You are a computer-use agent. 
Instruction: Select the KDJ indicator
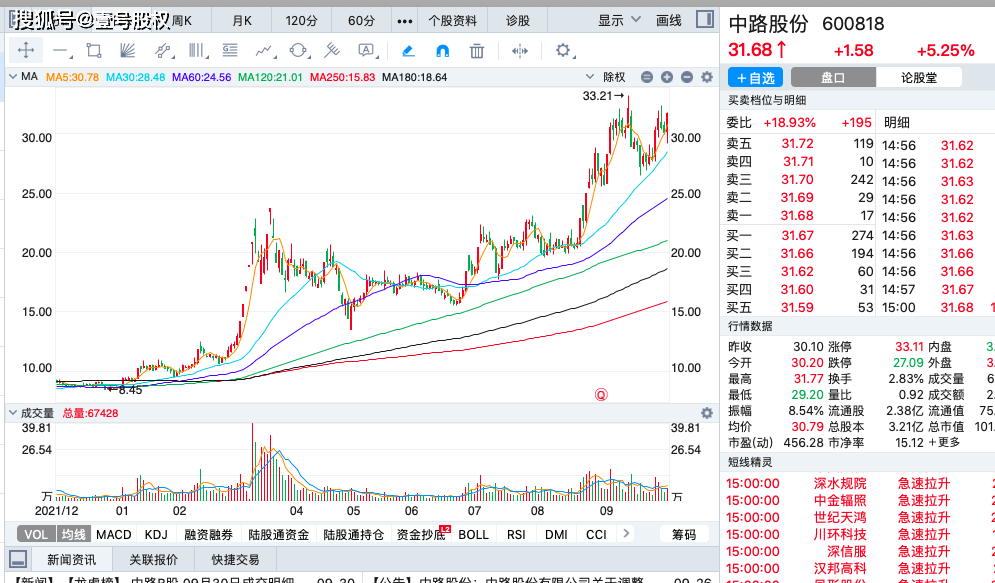click(156, 534)
